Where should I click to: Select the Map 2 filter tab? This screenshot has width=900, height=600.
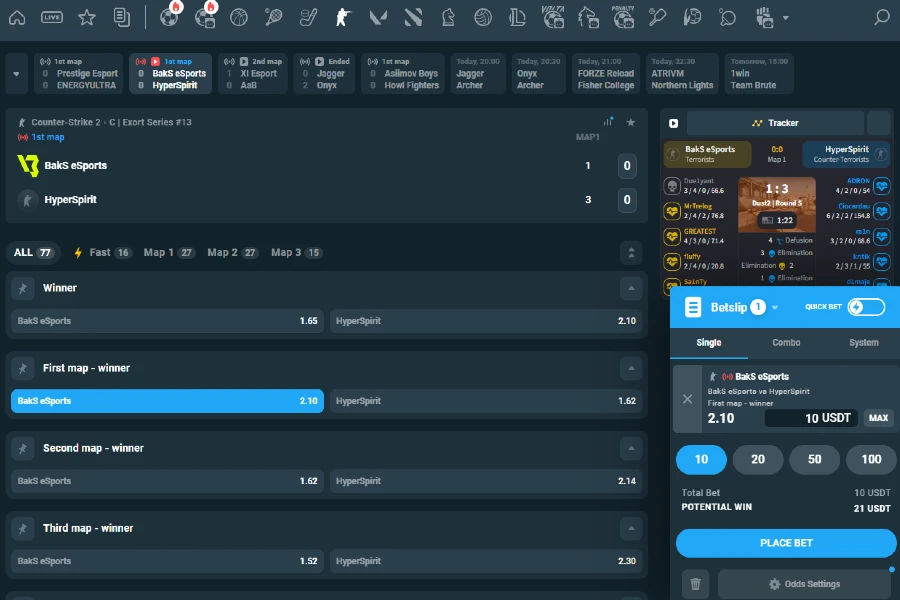232,252
